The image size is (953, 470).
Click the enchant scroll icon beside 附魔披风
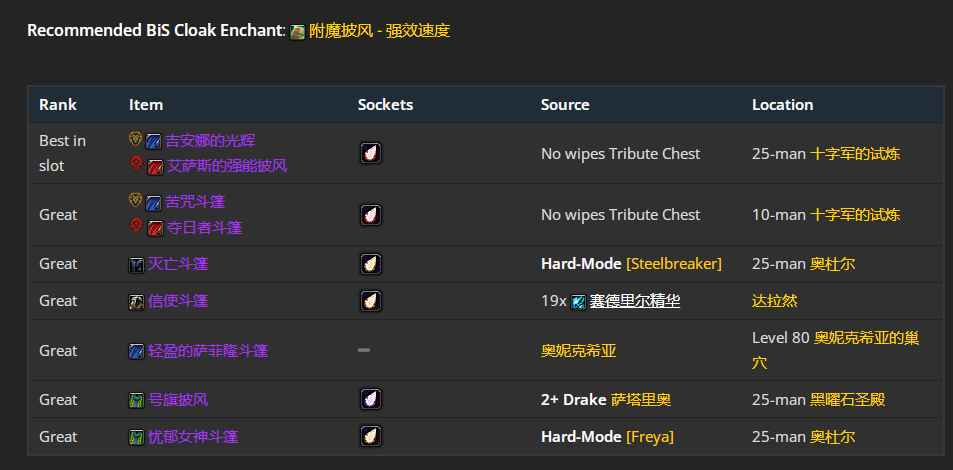298,31
